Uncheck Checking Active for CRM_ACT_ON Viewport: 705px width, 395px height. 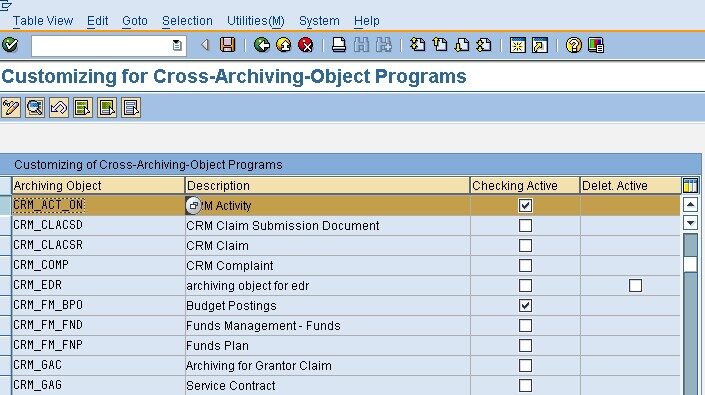coord(525,205)
